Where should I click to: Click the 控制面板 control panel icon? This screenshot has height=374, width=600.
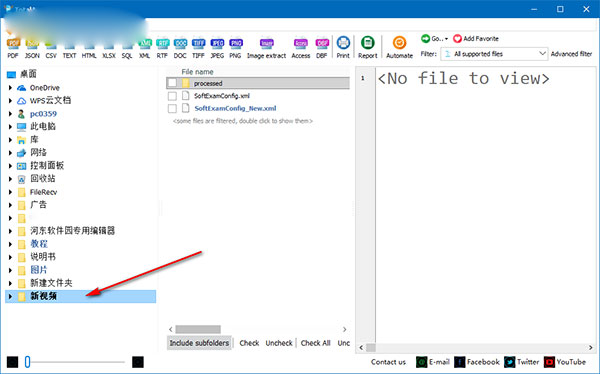point(21,166)
